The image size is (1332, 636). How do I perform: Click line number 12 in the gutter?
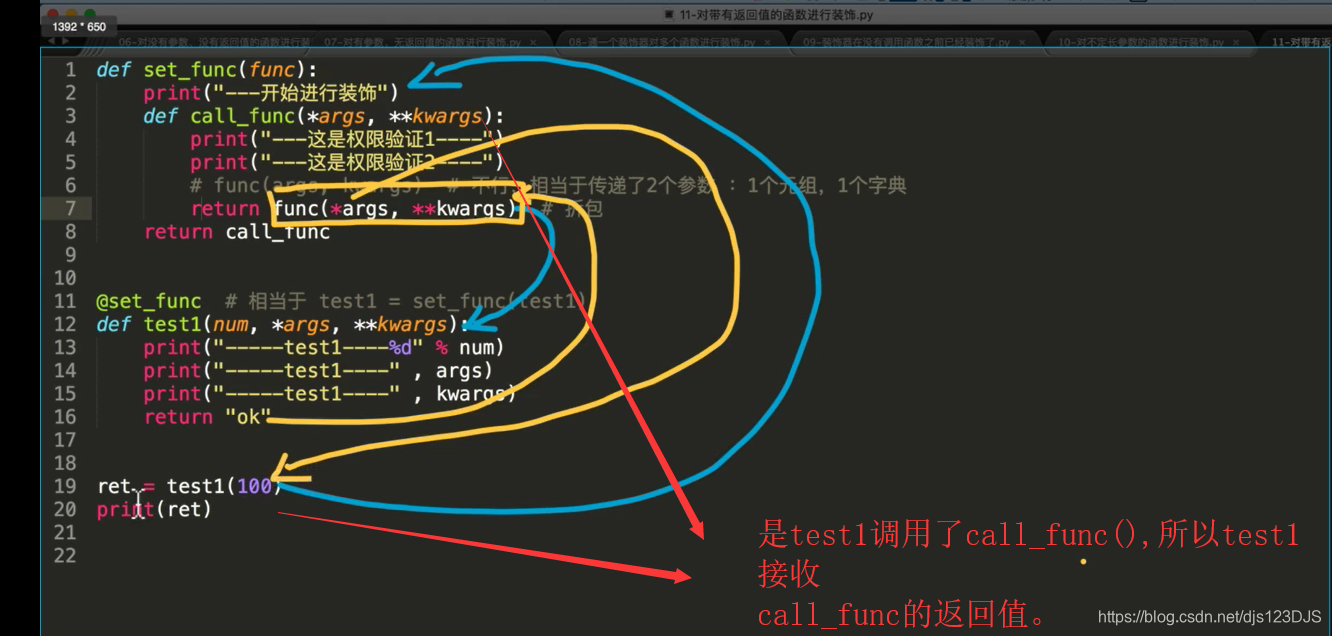point(65,324)
